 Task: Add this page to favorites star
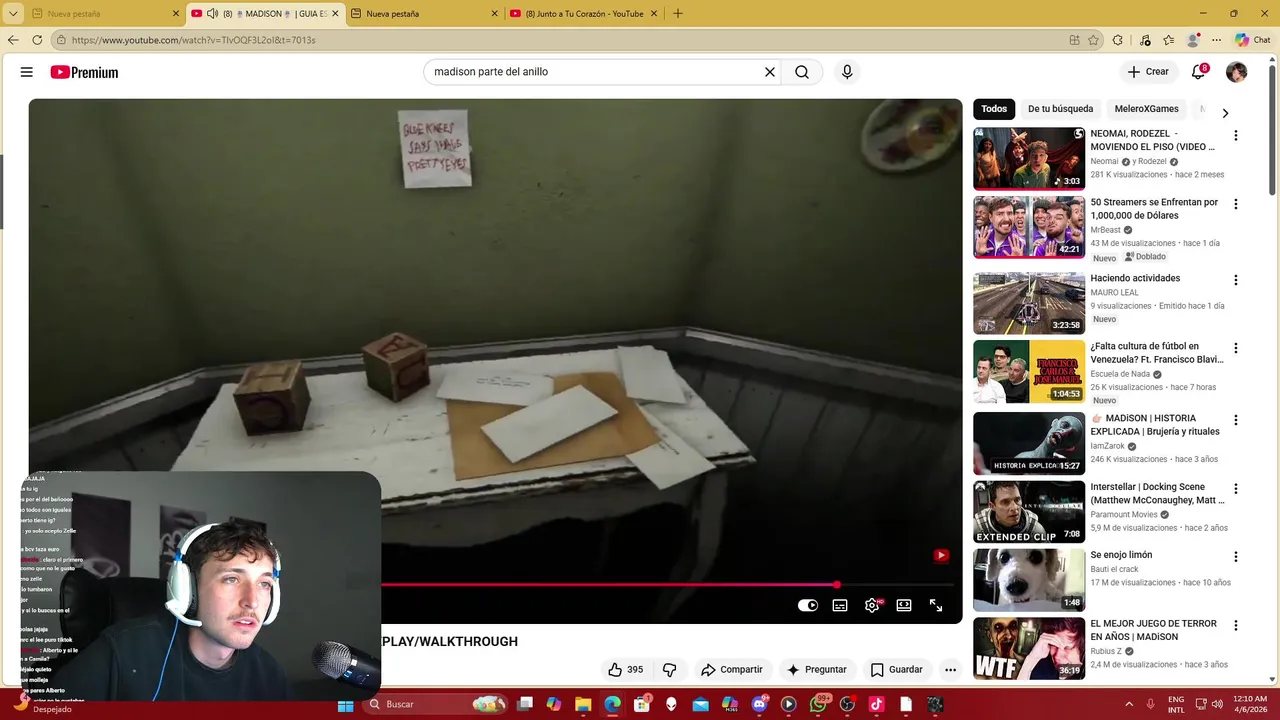[1093, 40]
